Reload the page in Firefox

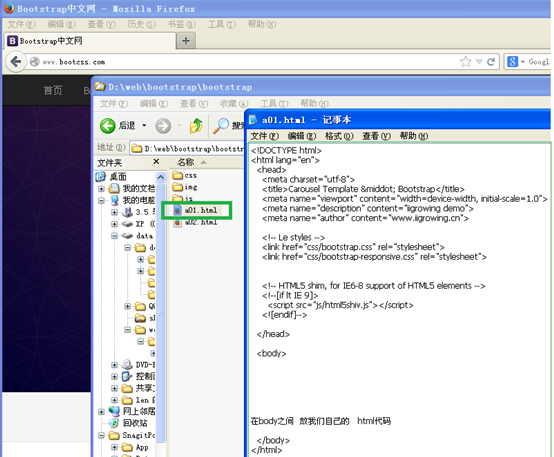491,62
